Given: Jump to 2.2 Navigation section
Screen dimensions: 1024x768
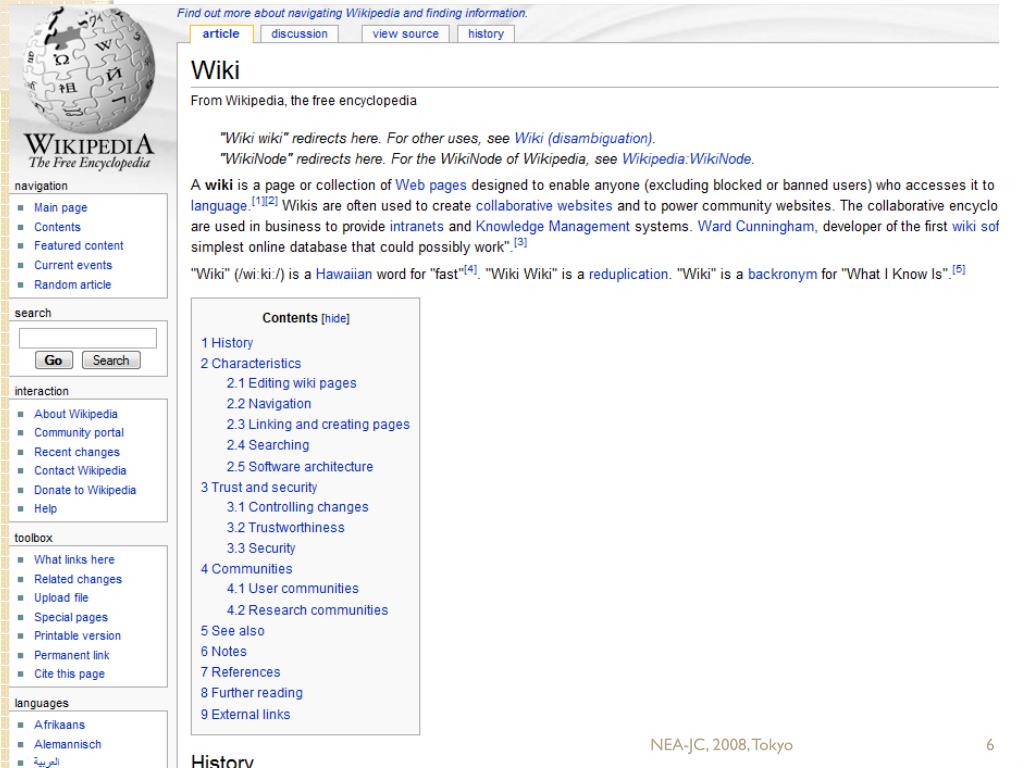Looking at the screenshot, I should 269,404.
